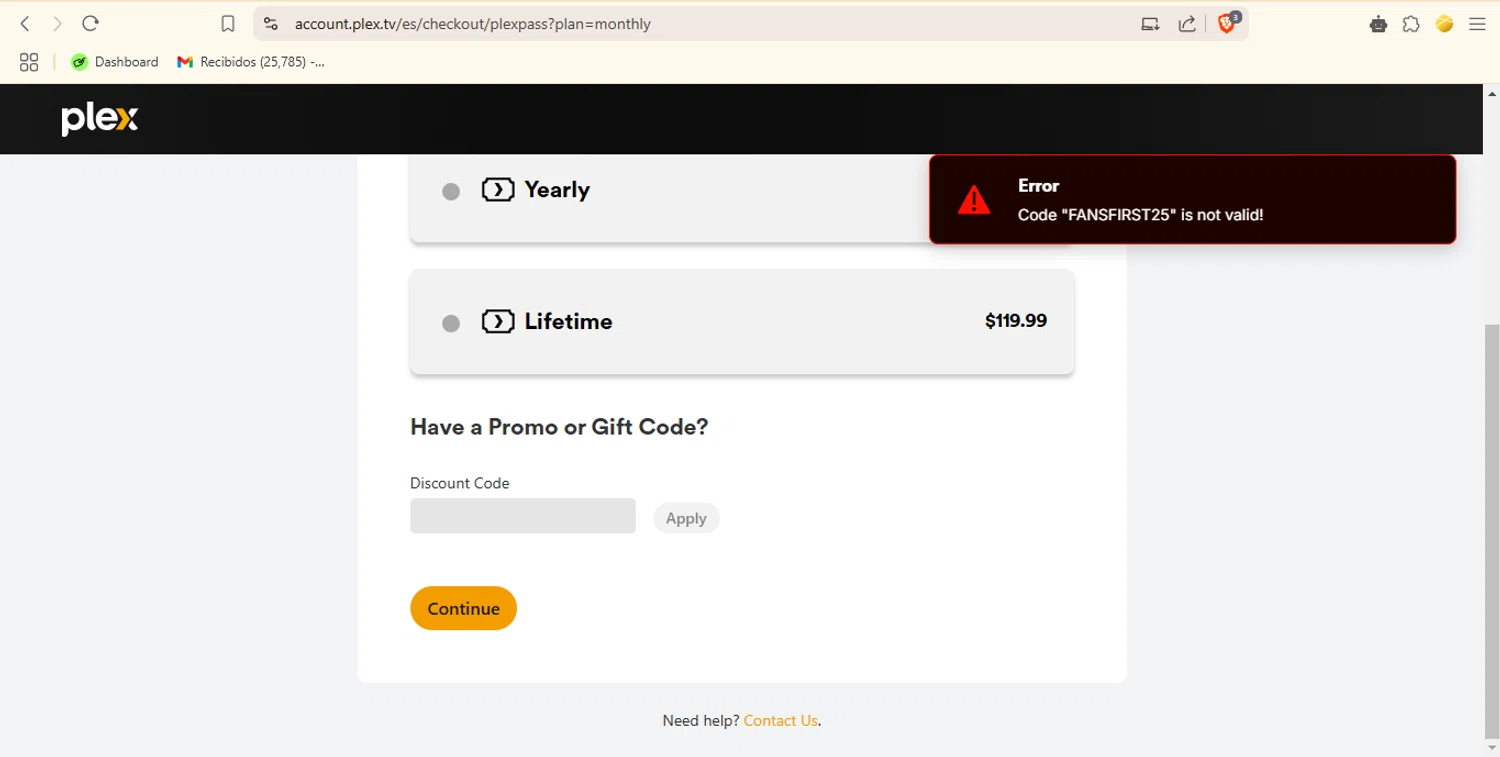The width and height of the screenshot is (1500, 757).
Task: Open site settings icon in address bar
Action: point(270,23)
